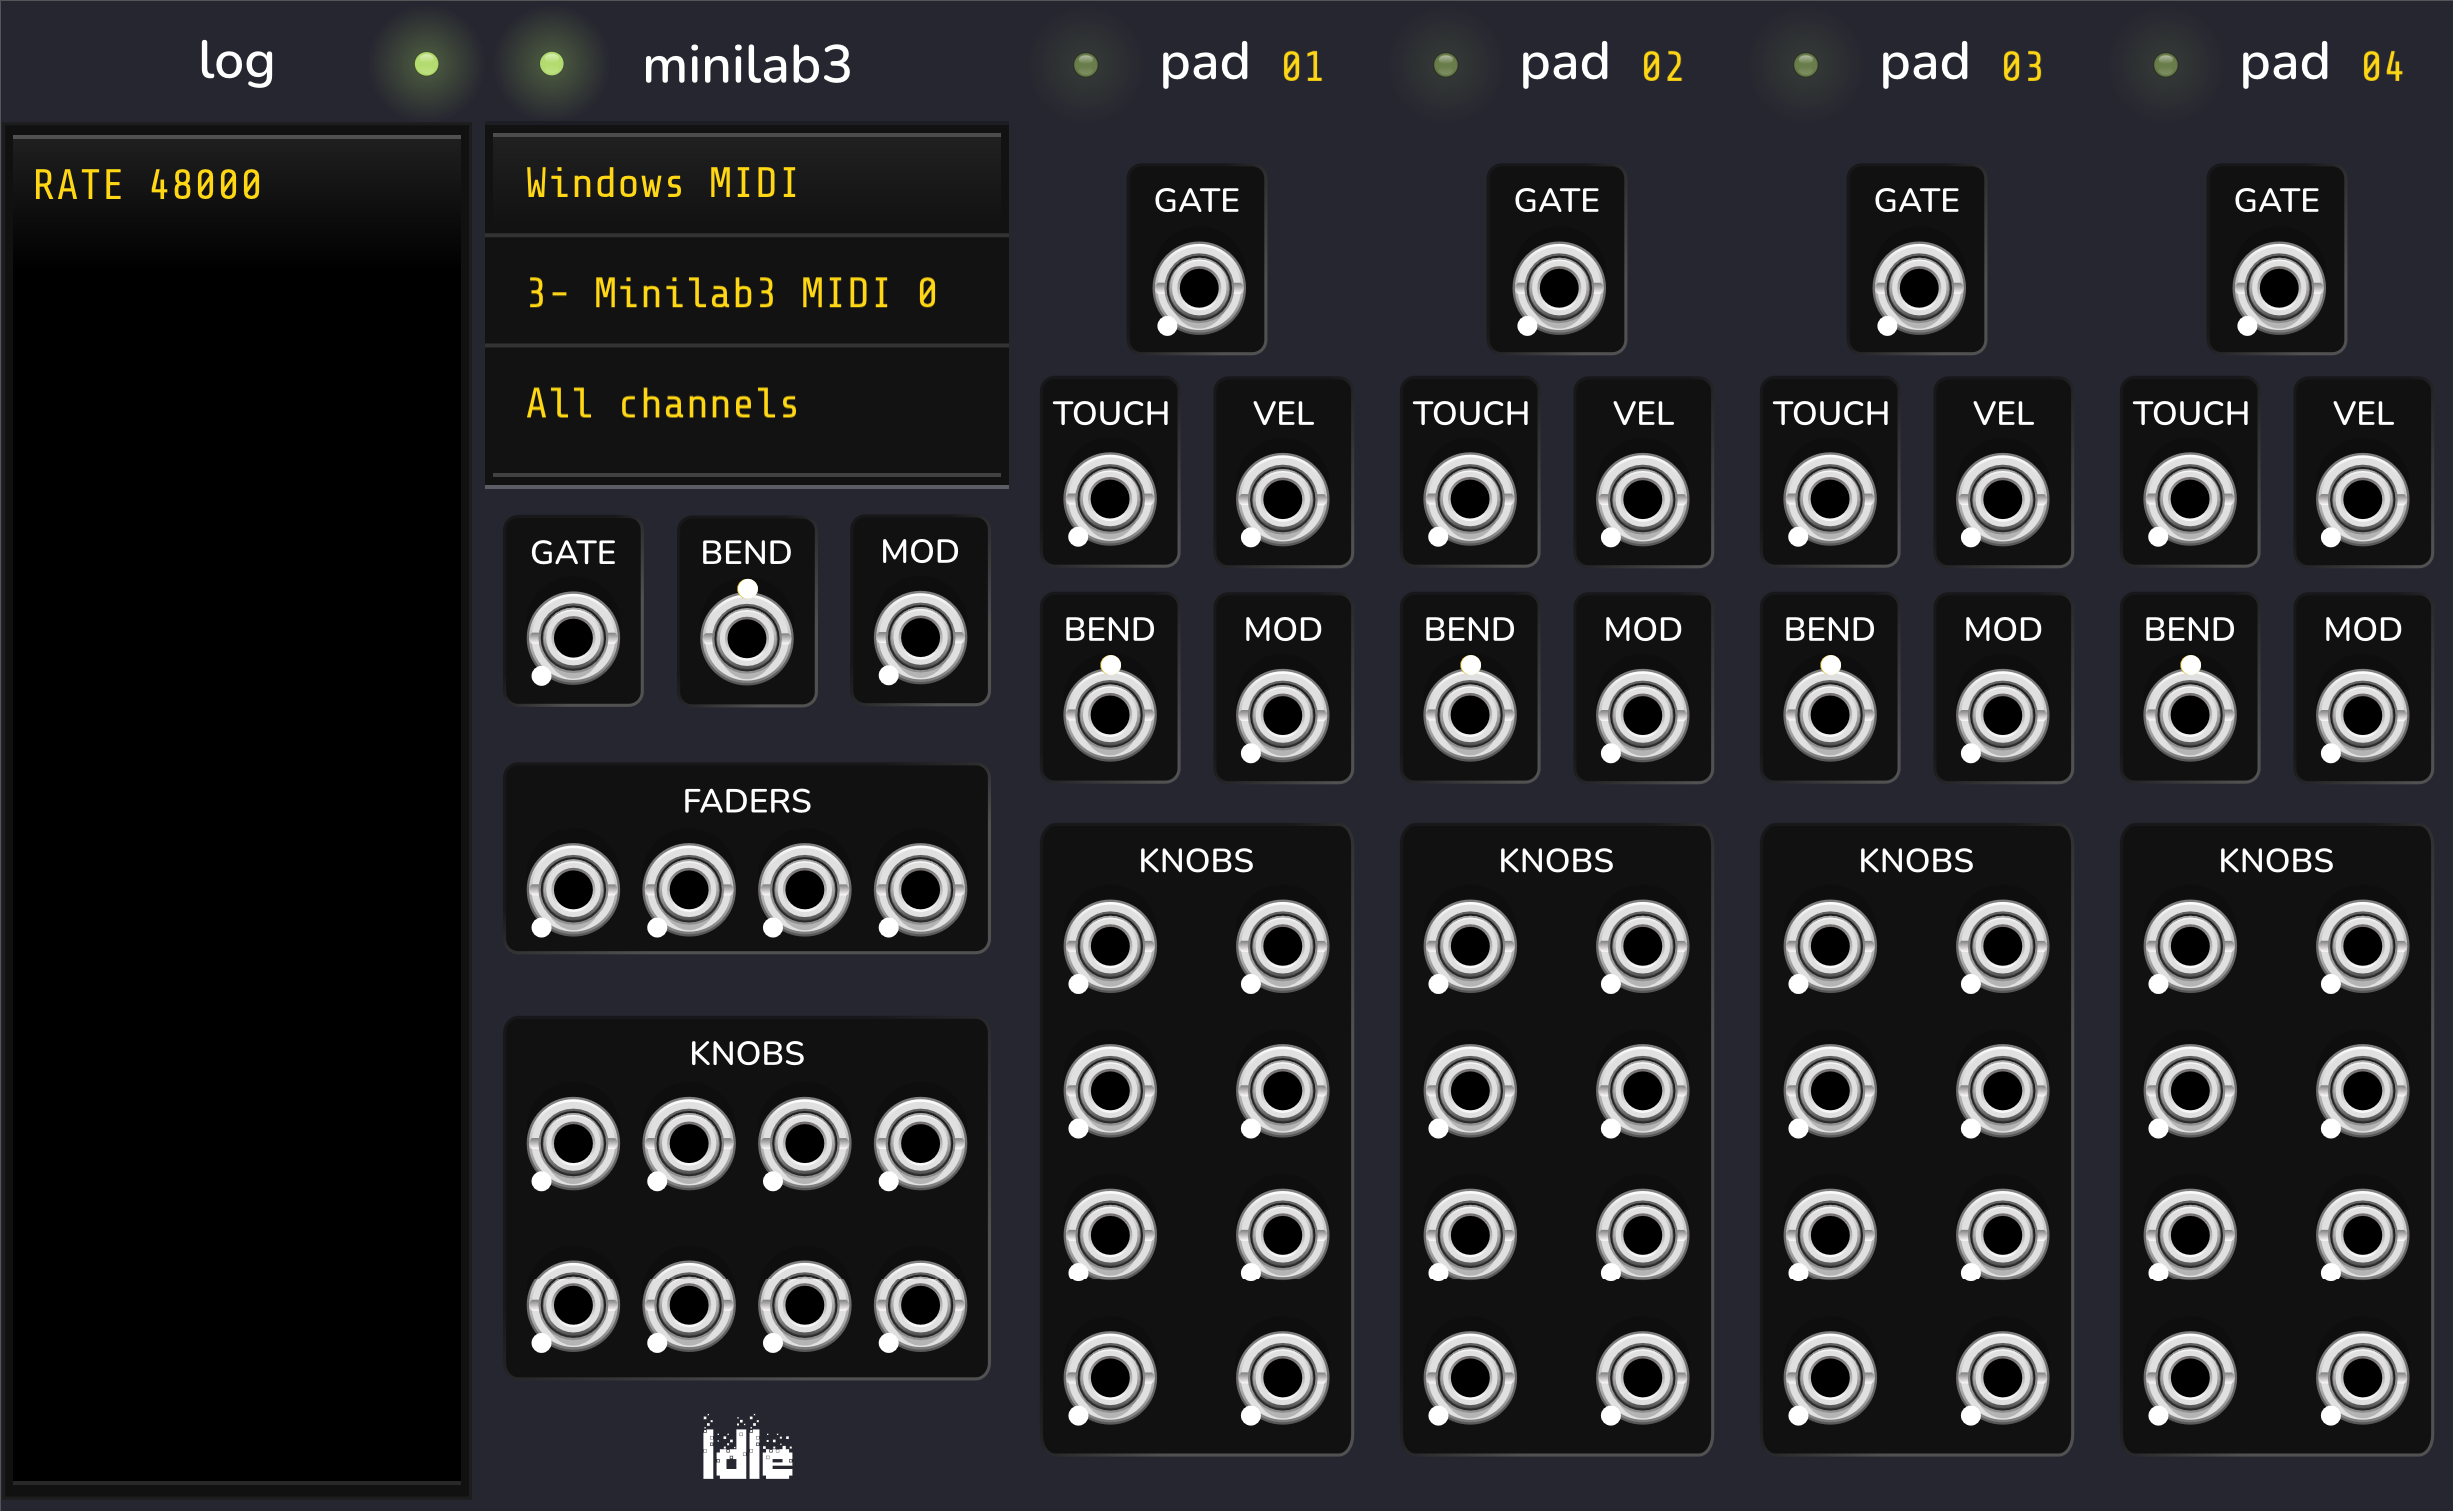Select the log panel header
The image size is (2453, 1511).
[236, 62]
